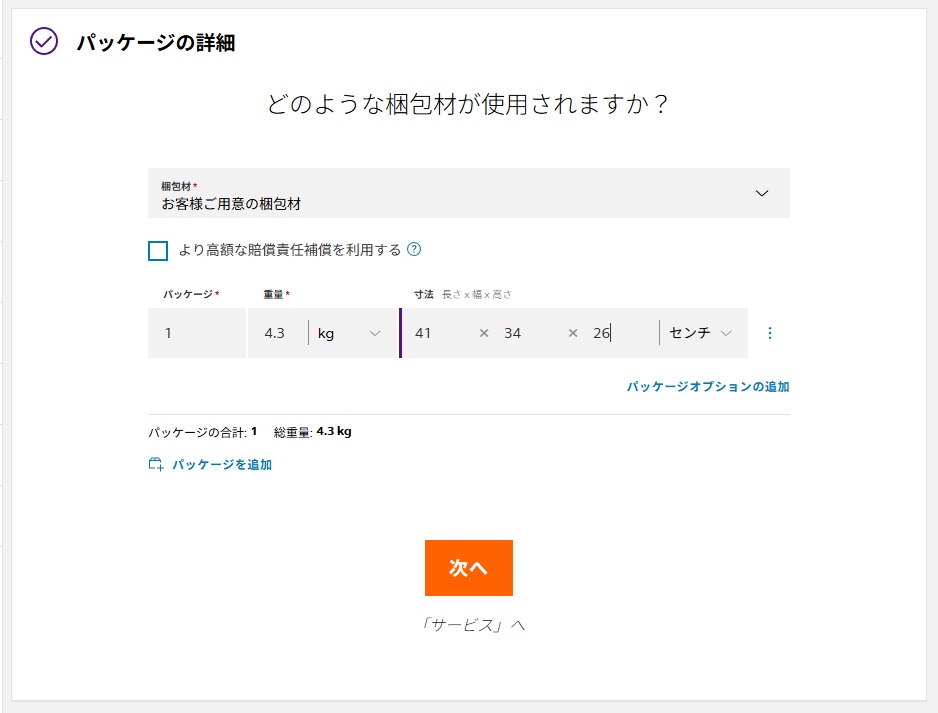Enable より高額な賠償責任補償を利用する checkbox
938x713 pixels.
158,251
